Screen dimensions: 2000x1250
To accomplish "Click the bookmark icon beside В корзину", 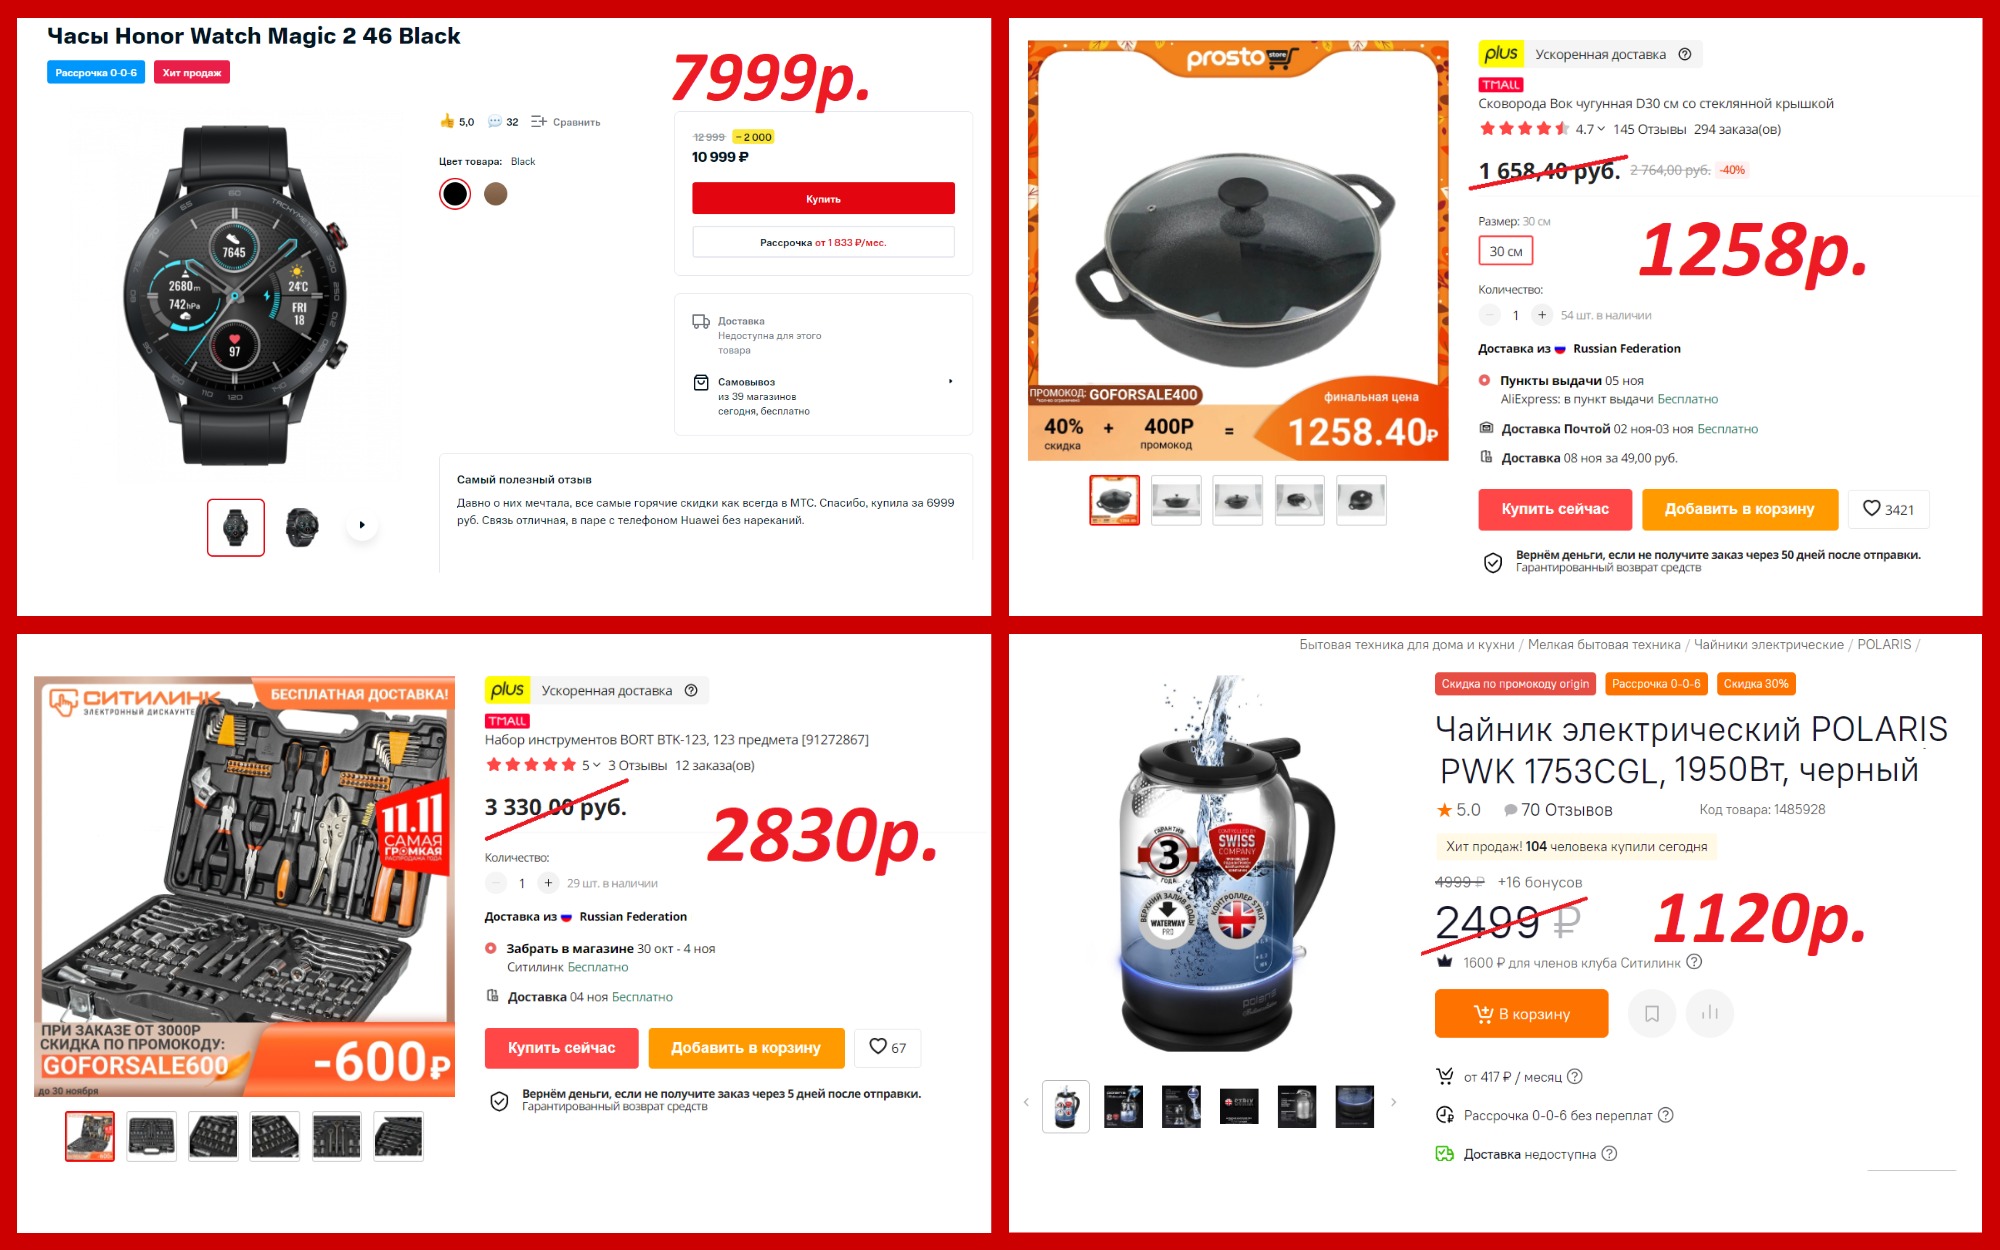I will pyautogui.click(x=1652, y=1013).
